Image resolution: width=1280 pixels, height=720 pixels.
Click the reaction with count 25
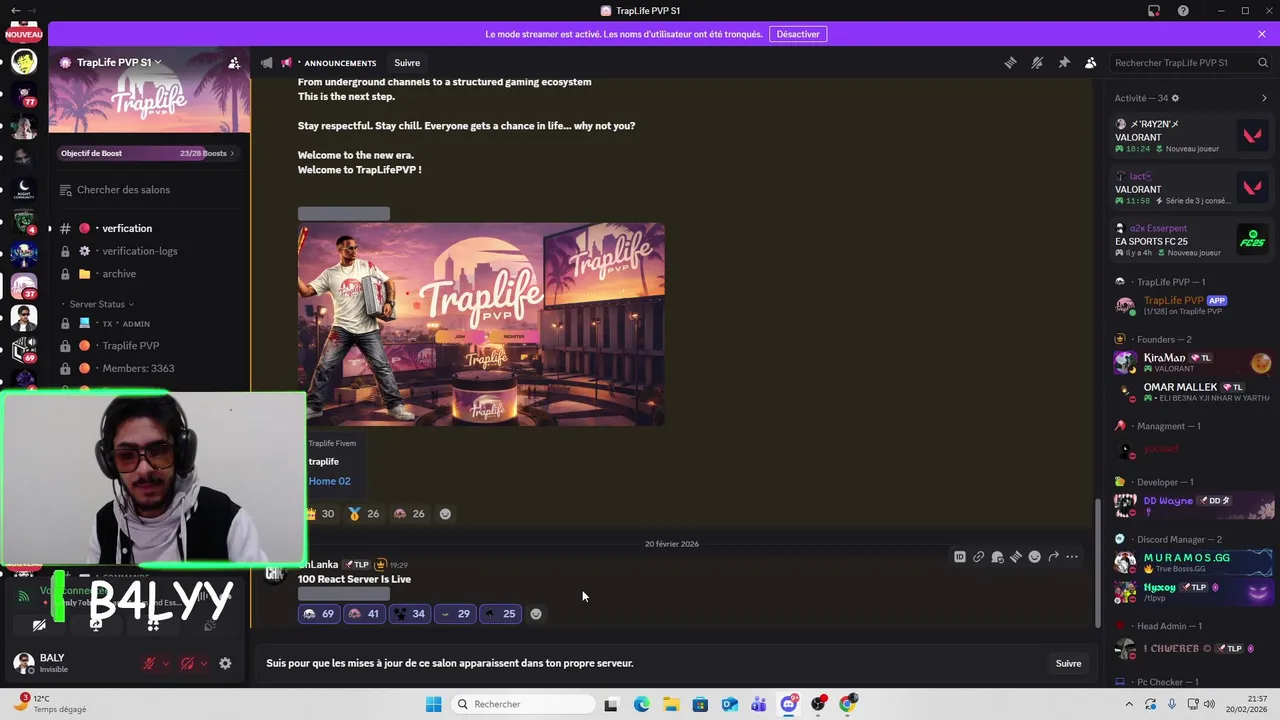tap(500, 614)
